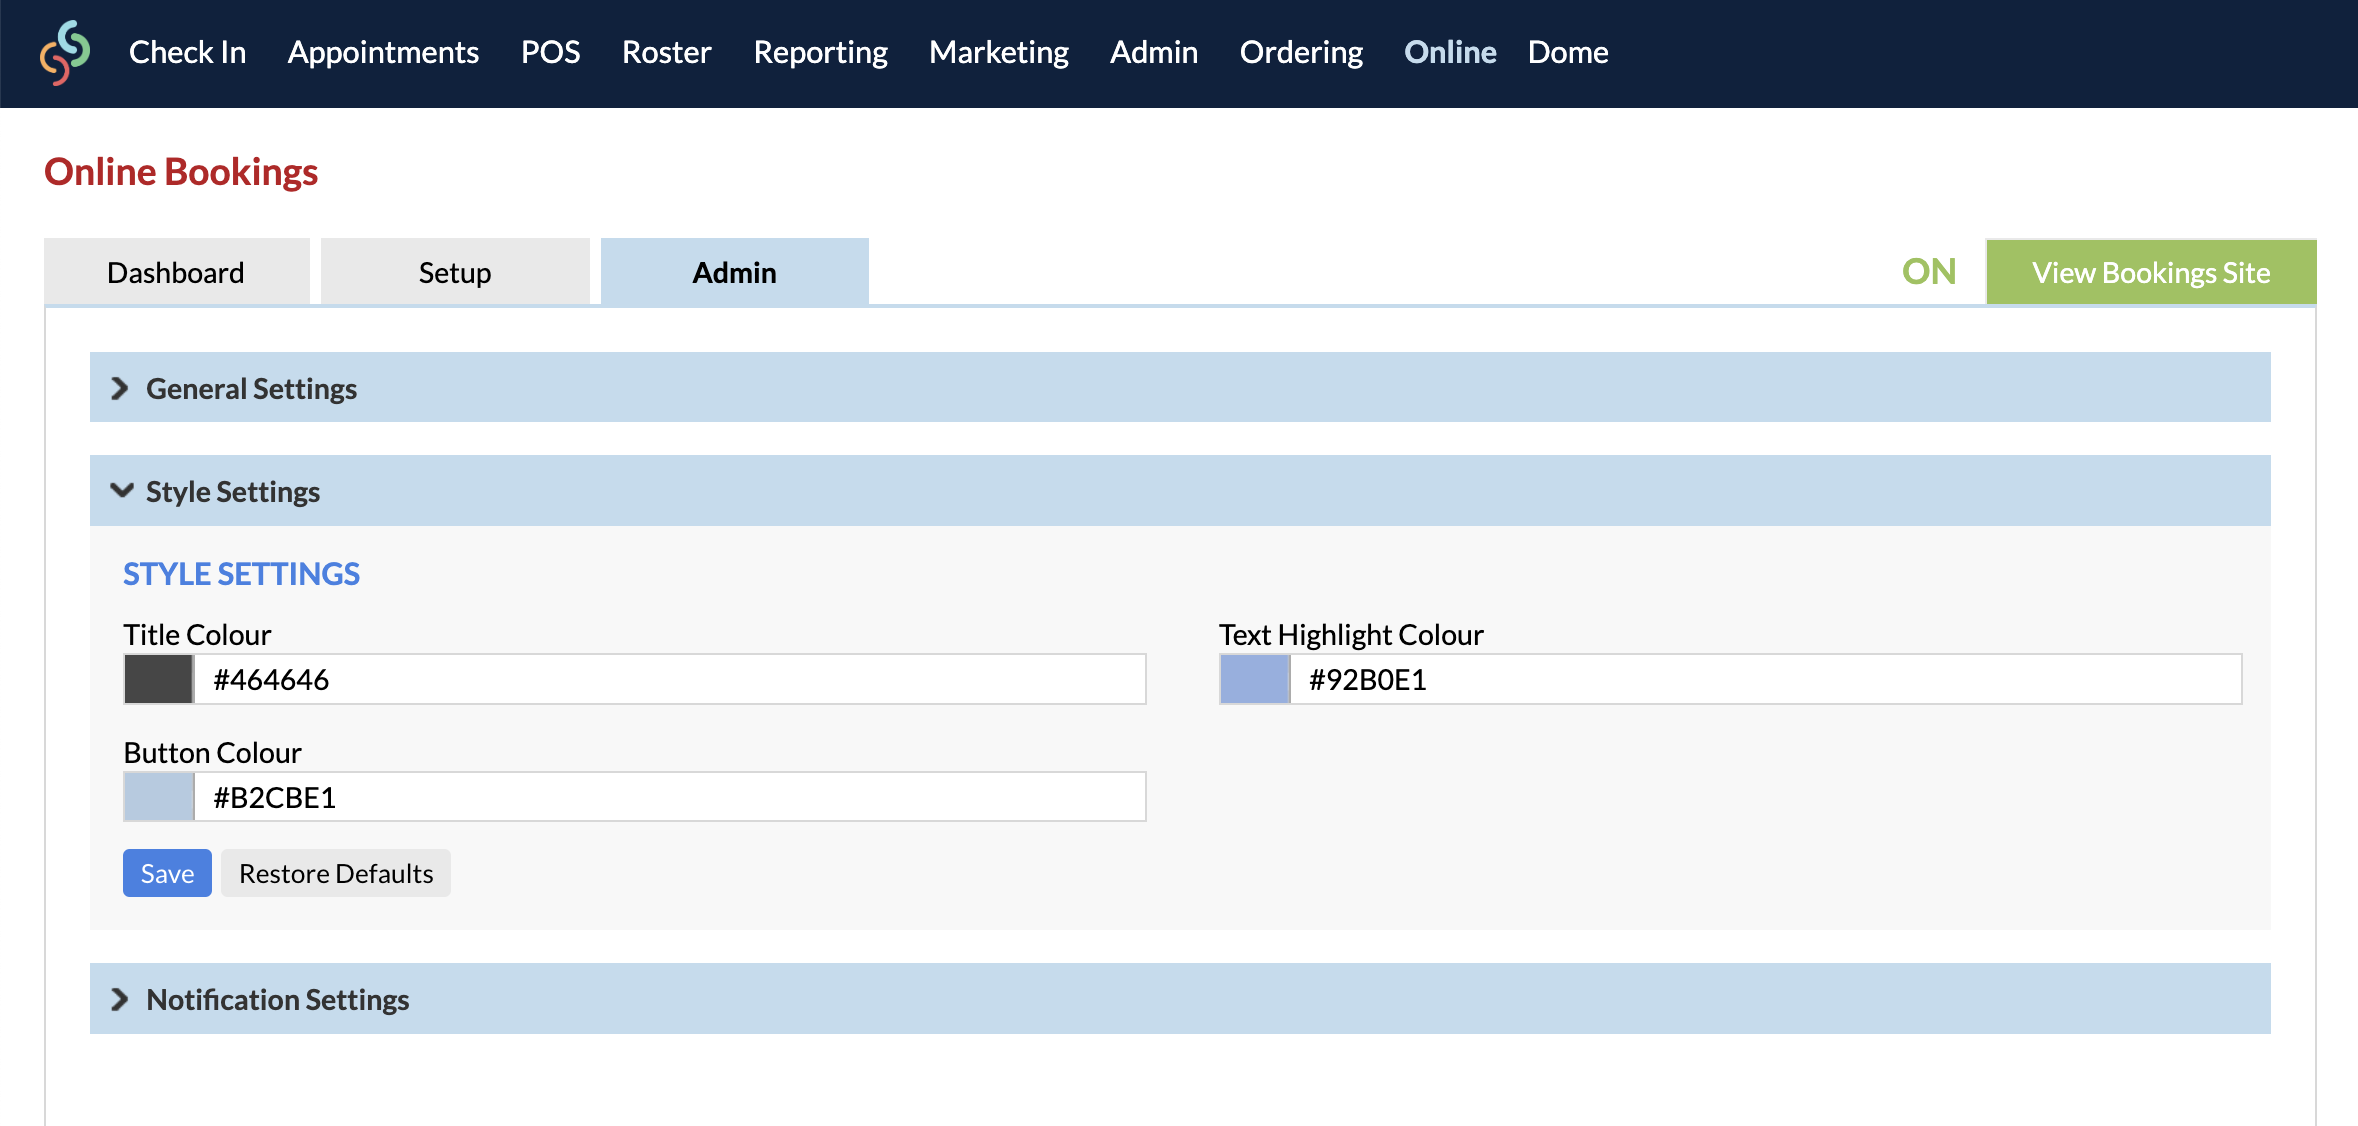Switch to the Setup tab
Image resolution: width=2358 pixels, height=1126 pixels.
455,272
